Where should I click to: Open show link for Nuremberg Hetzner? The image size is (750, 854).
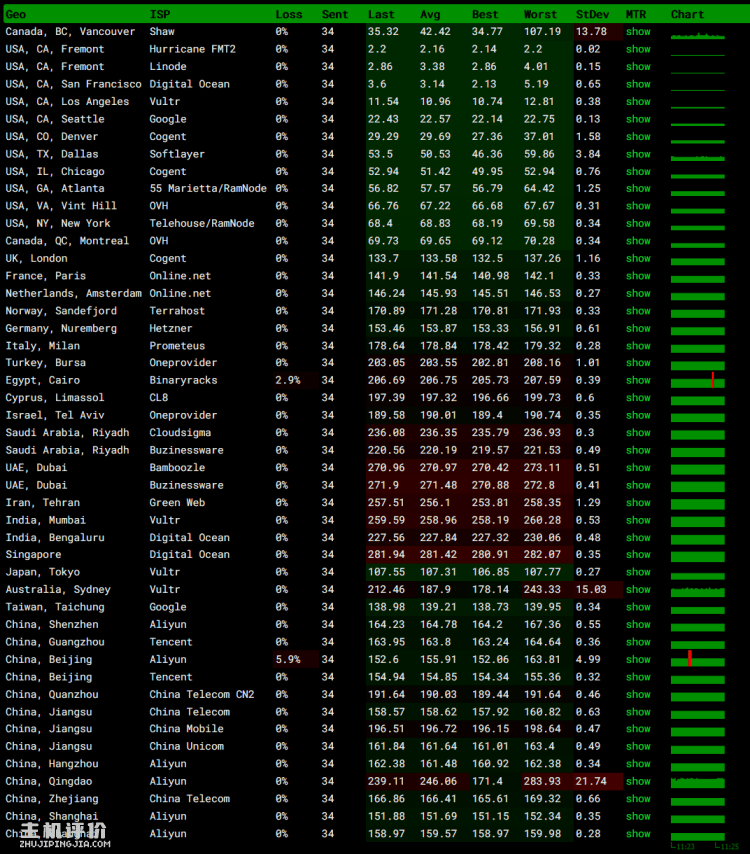point(638,328)
